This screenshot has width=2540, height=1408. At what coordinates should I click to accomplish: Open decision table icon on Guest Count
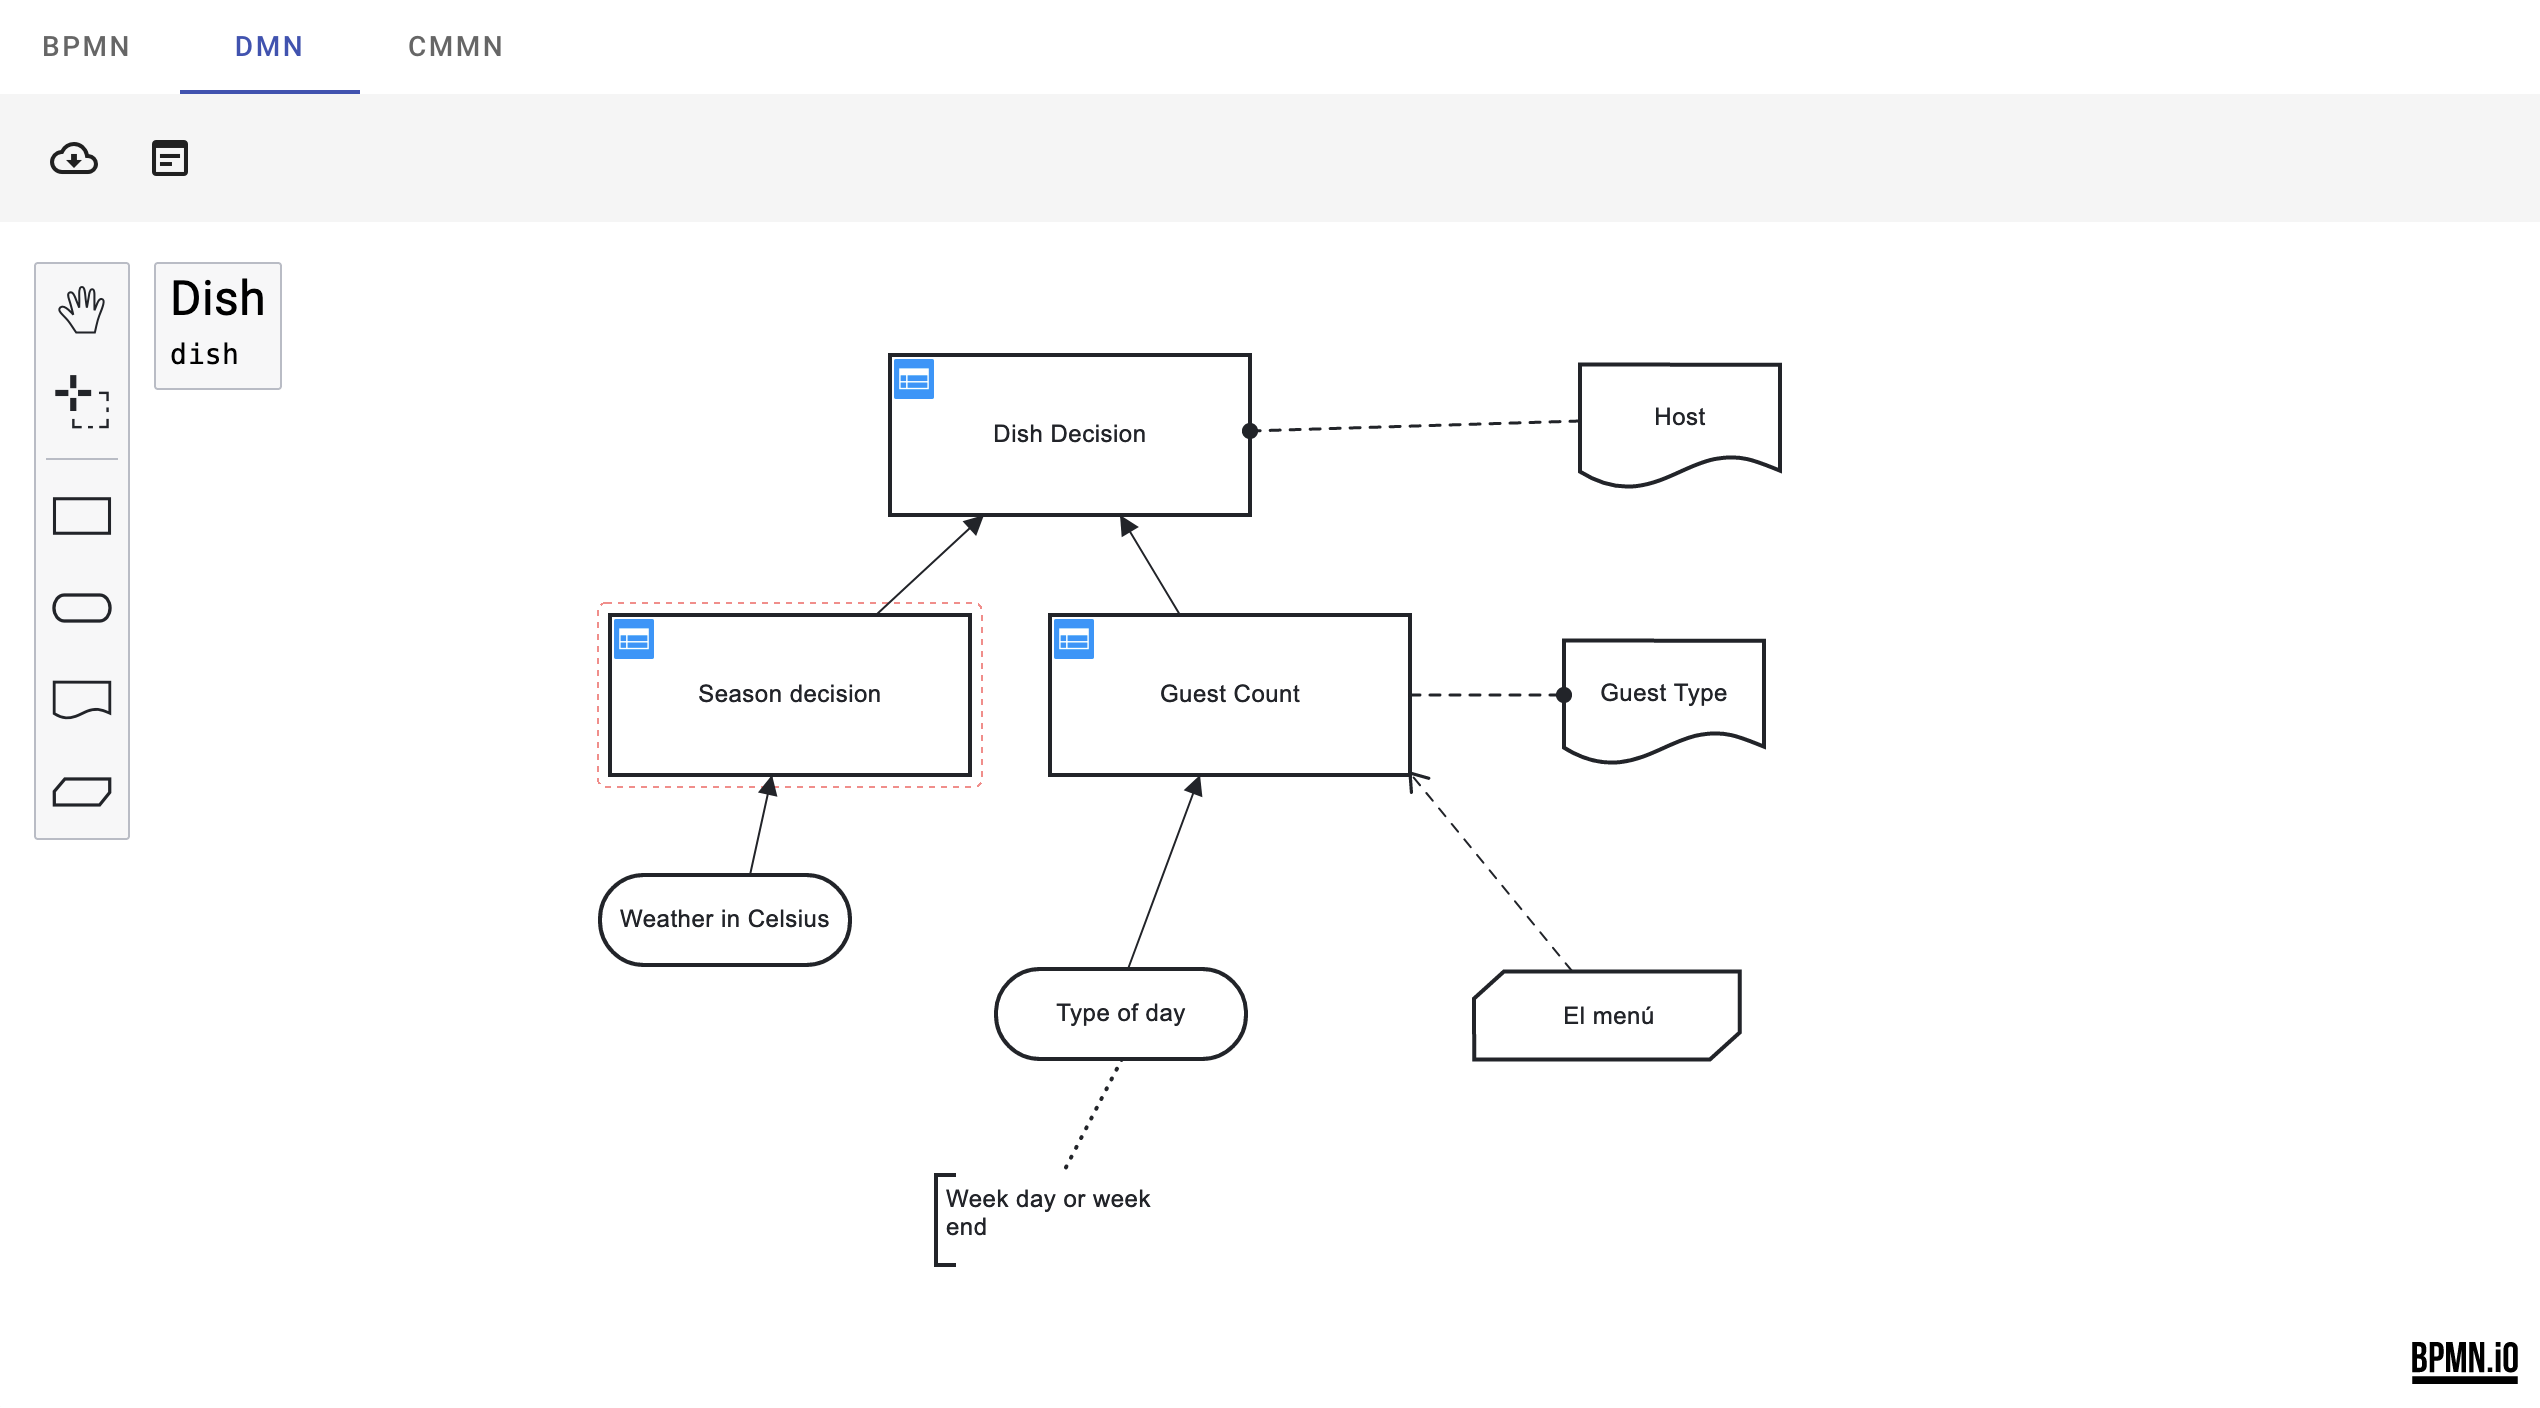(x=1074, y=639)
